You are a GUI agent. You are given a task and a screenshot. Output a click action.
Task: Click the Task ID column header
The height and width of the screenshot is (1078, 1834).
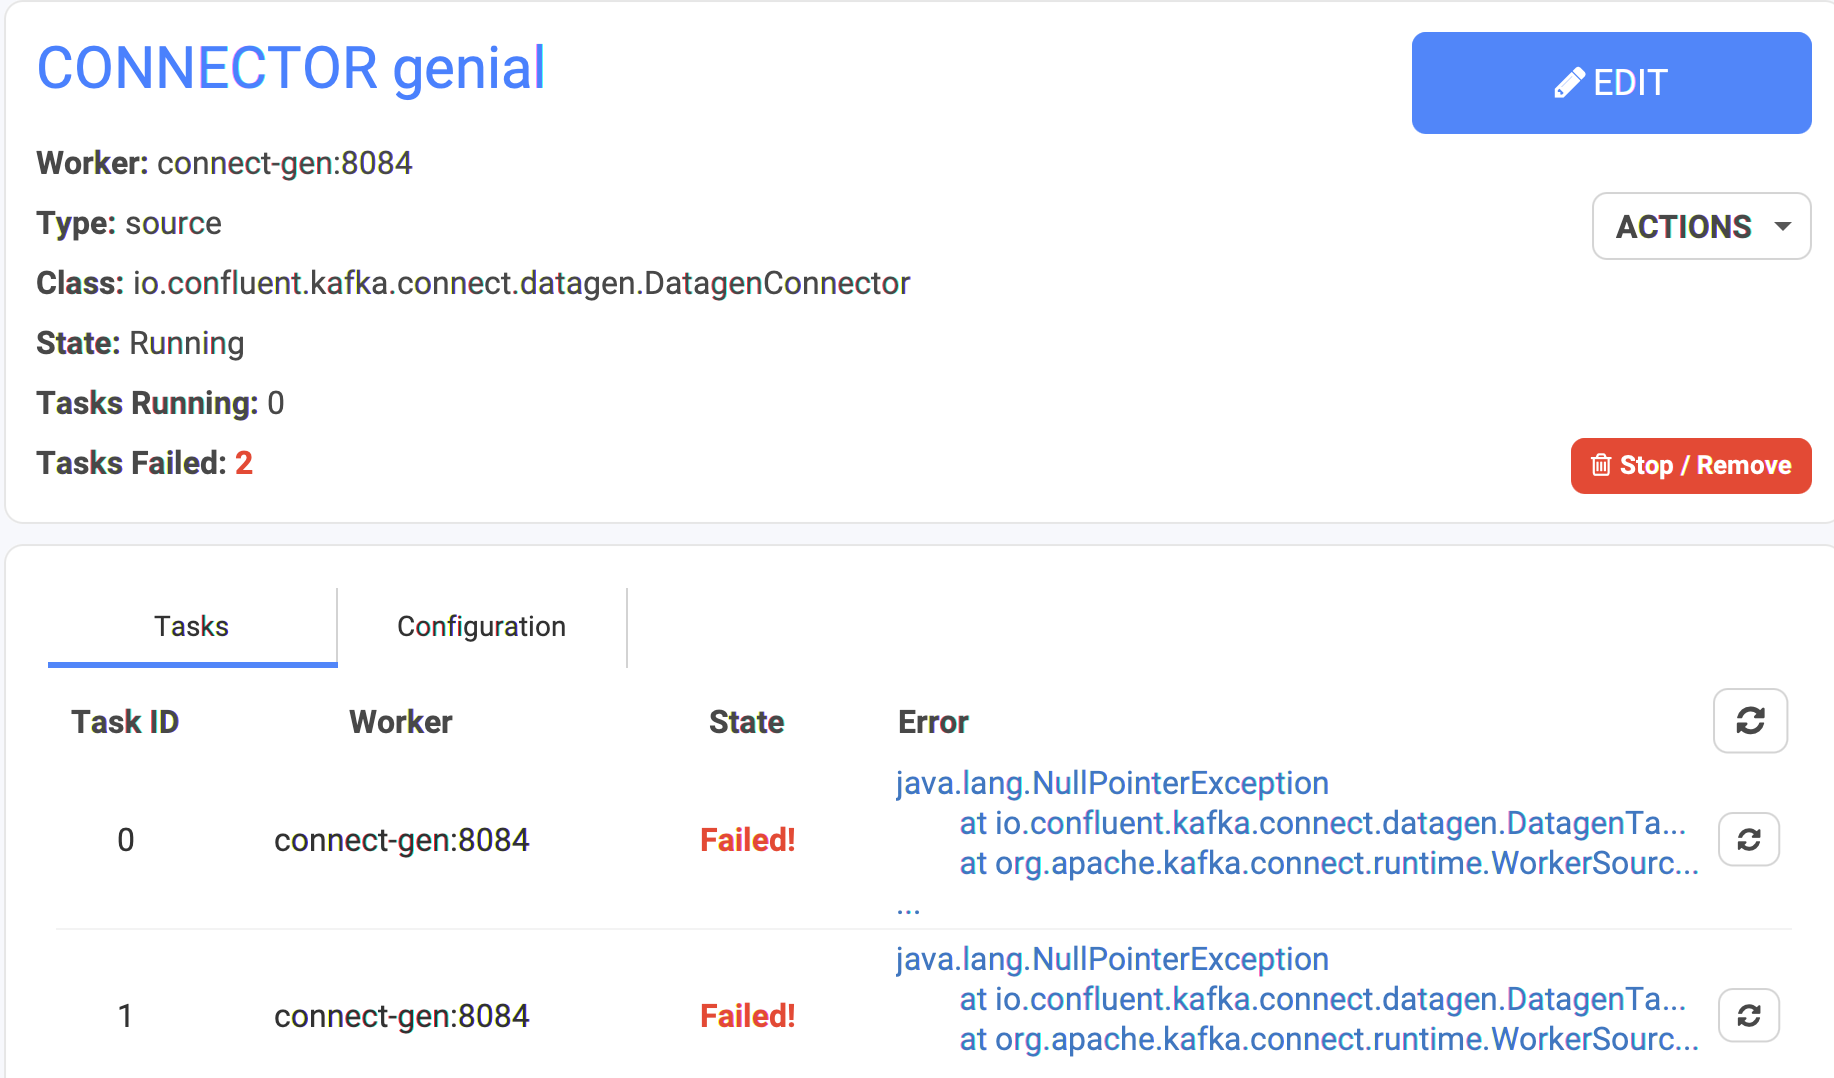[x=125, y=722]
